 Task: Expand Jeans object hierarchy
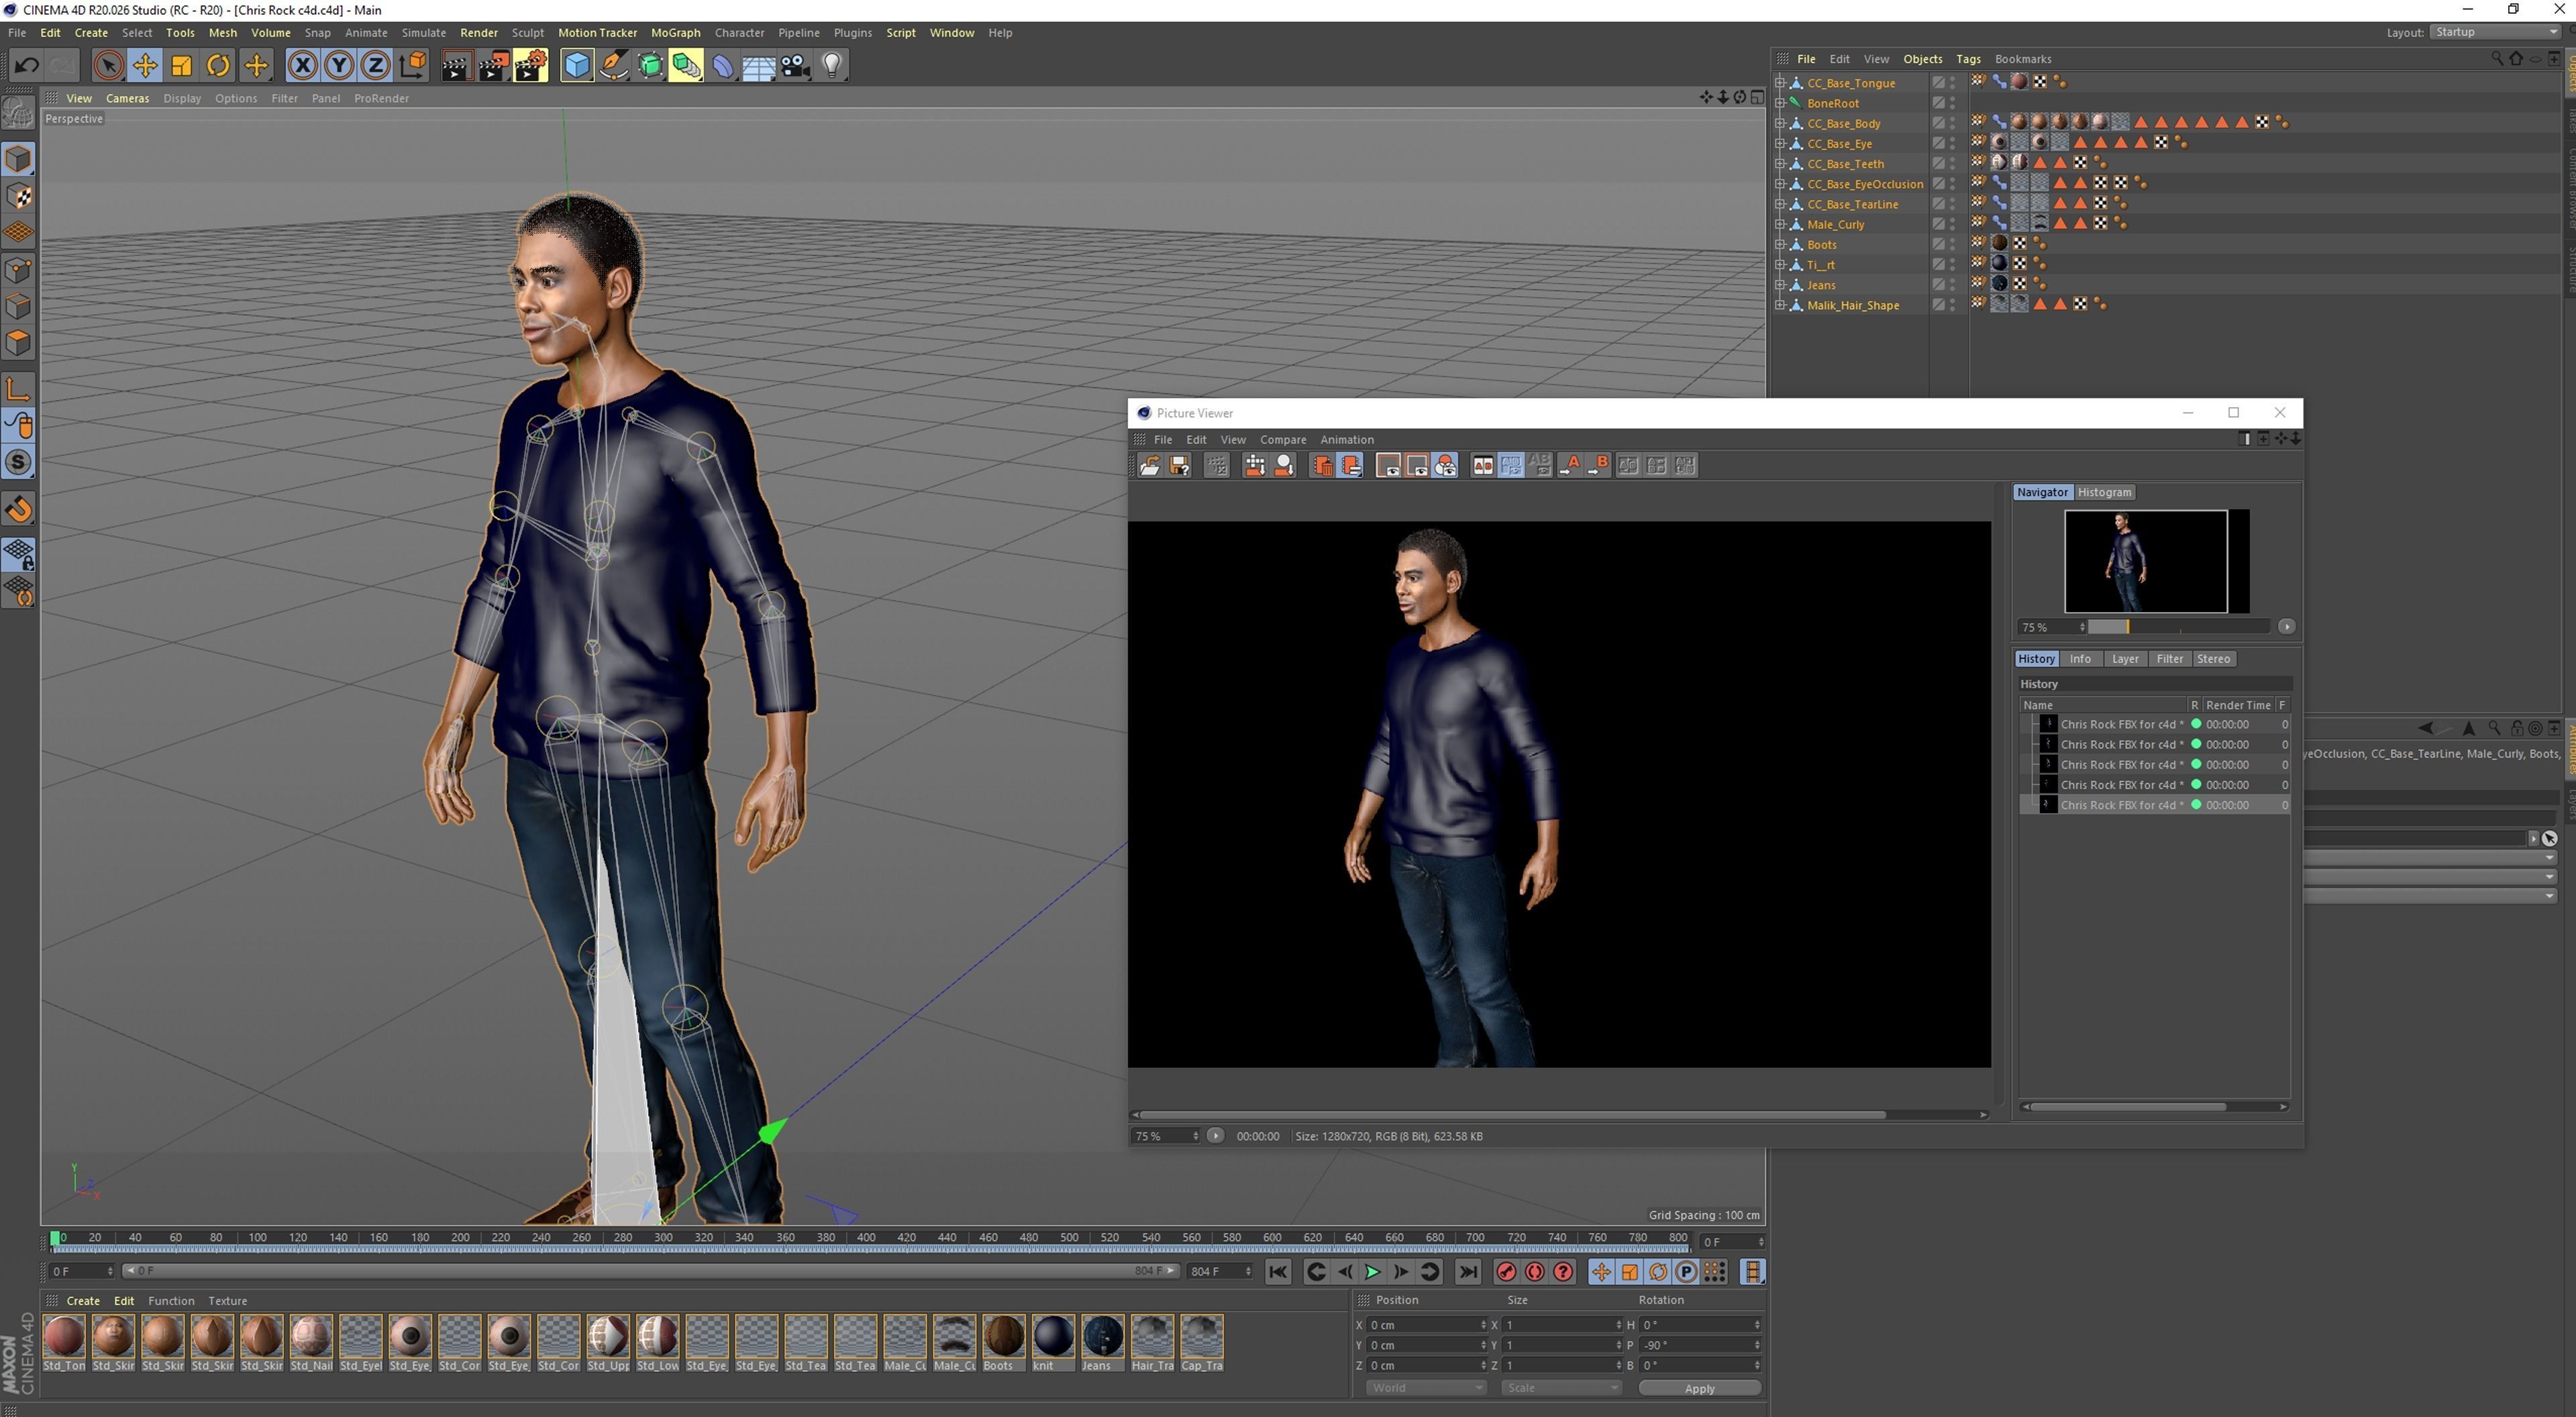point(1780,285)
